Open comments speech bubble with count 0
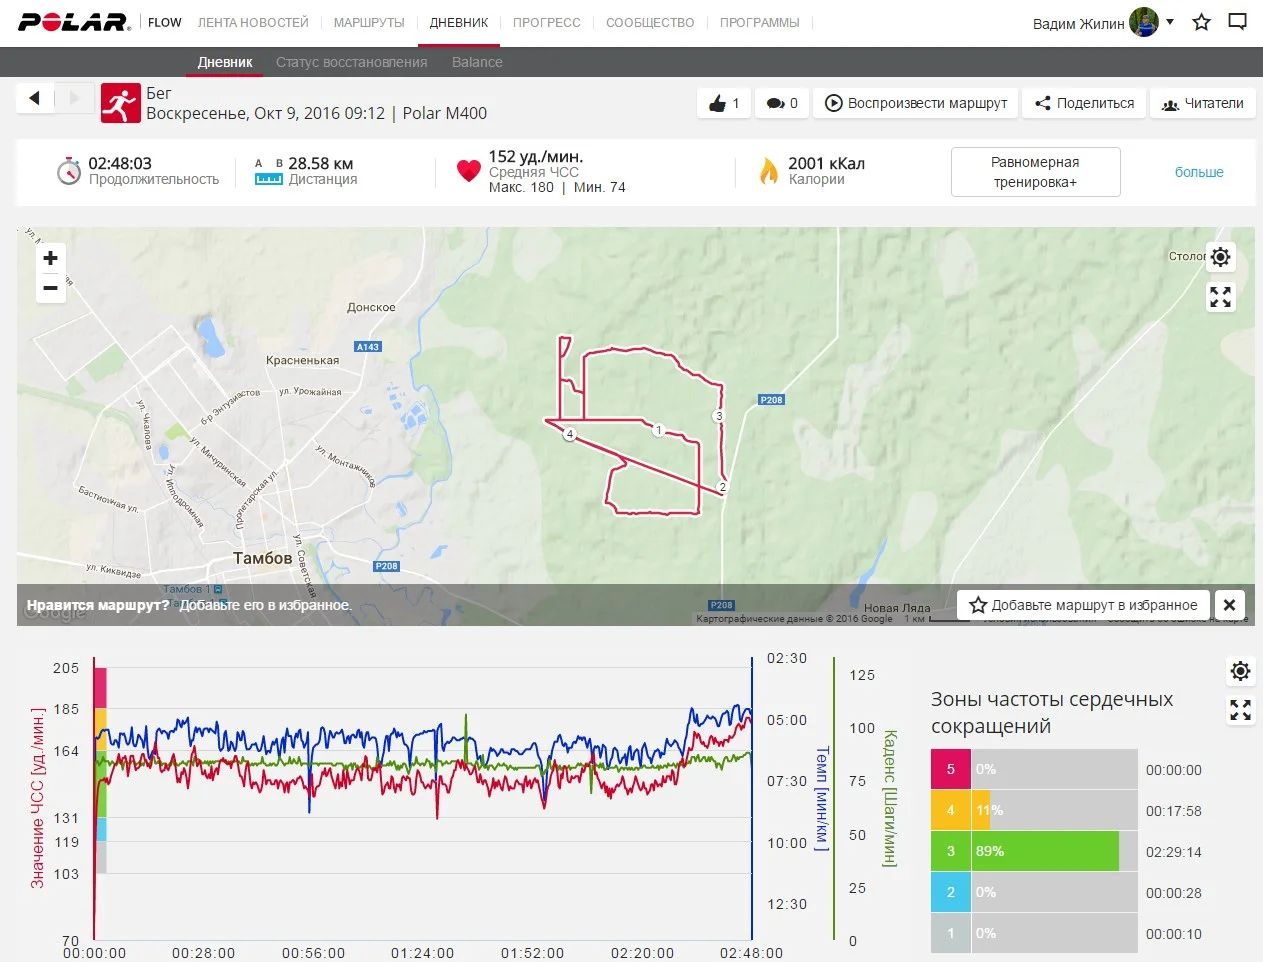This screenshot has height=962, width=1263. point(782,103)
